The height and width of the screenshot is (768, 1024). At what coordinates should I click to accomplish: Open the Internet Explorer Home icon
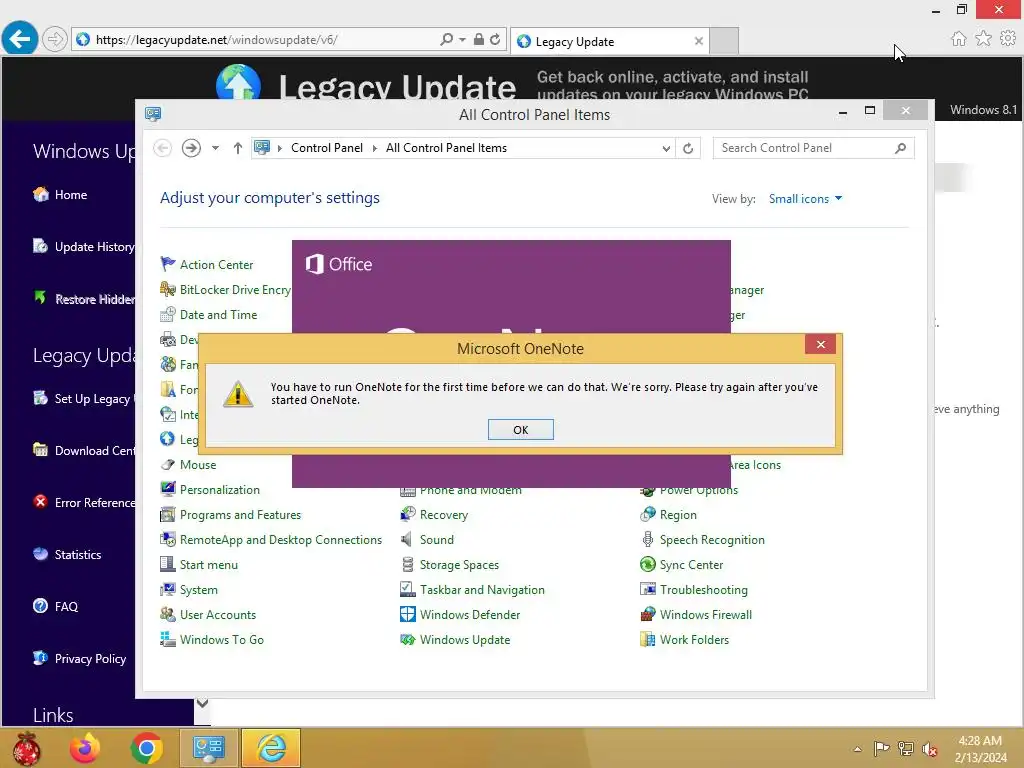pos(958,39)
